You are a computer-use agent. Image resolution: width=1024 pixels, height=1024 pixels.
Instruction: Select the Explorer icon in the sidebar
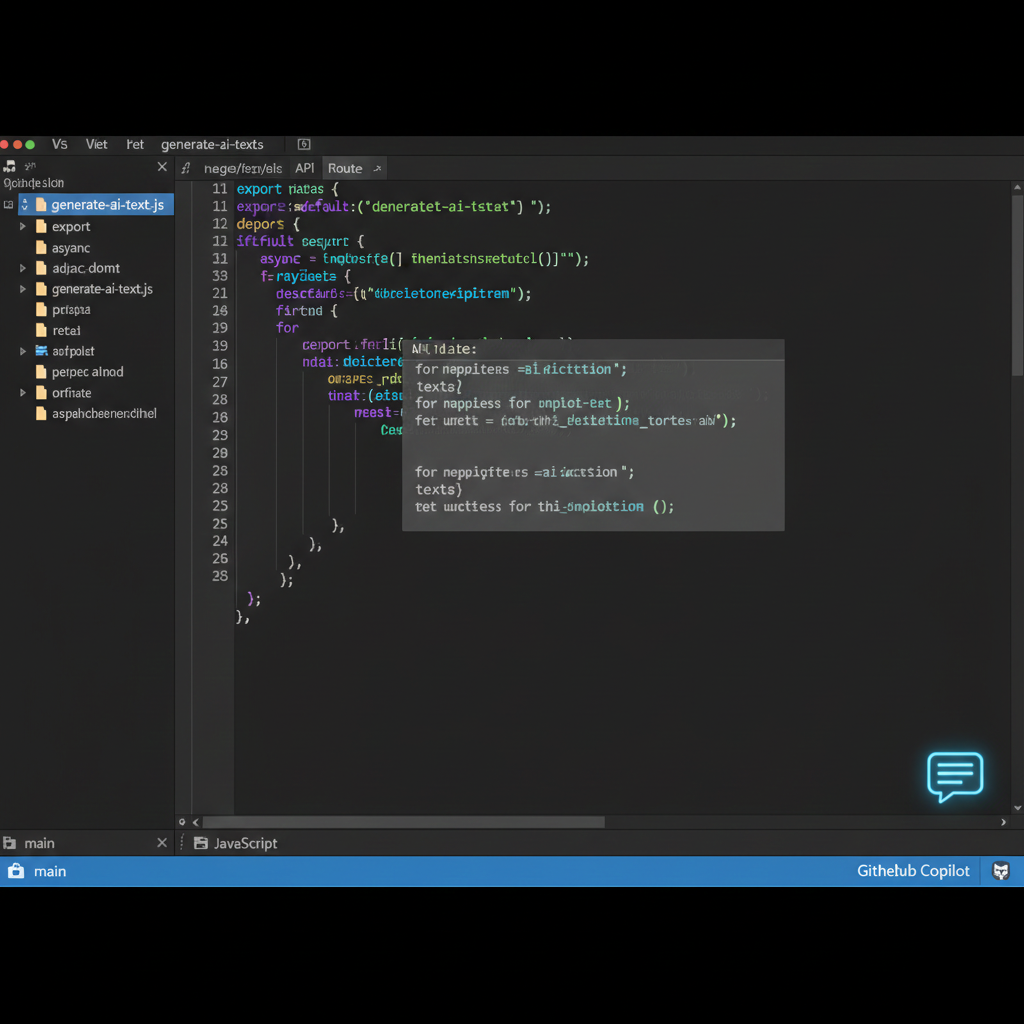point(11,168)
